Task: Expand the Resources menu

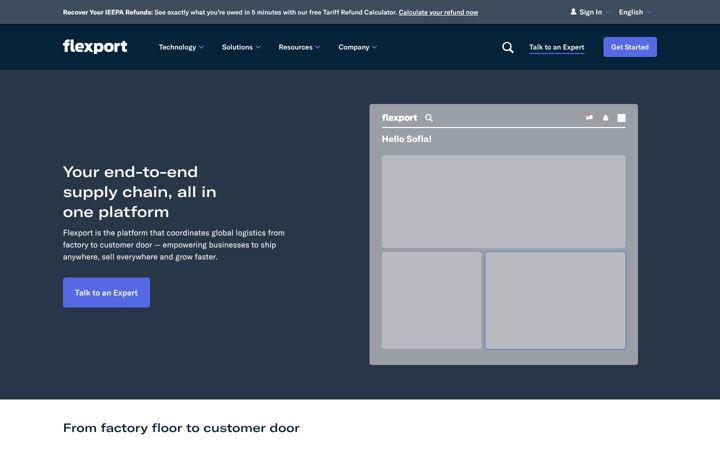Action: click(x=299, y=47)
